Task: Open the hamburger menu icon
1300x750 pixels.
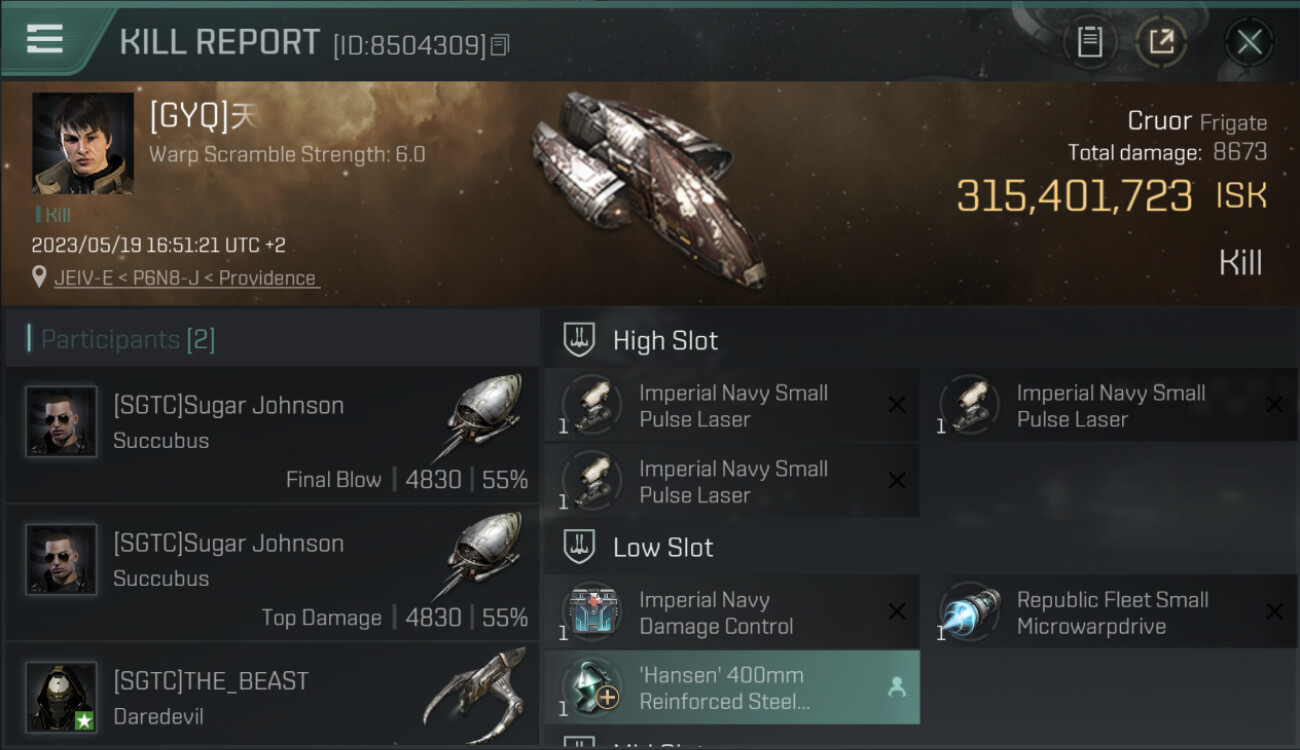Action: (x=45, y=39)
